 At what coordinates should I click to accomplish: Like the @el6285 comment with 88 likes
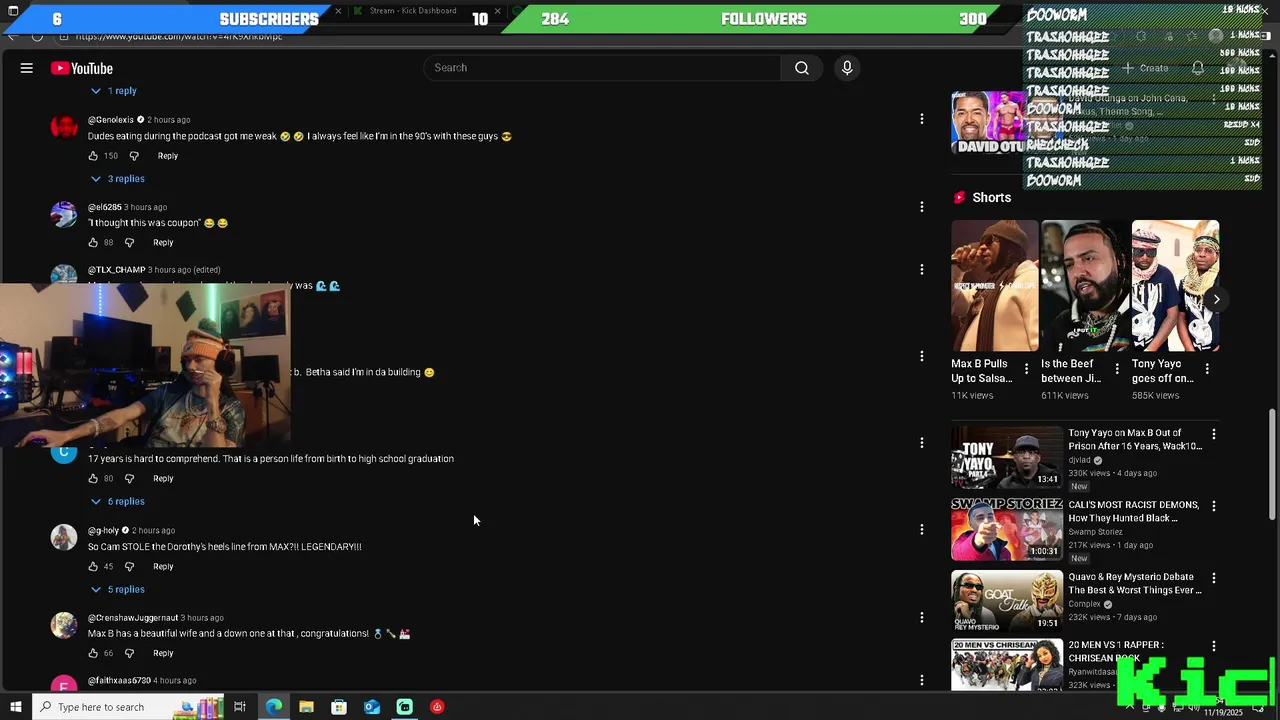[x=93, y=243]
